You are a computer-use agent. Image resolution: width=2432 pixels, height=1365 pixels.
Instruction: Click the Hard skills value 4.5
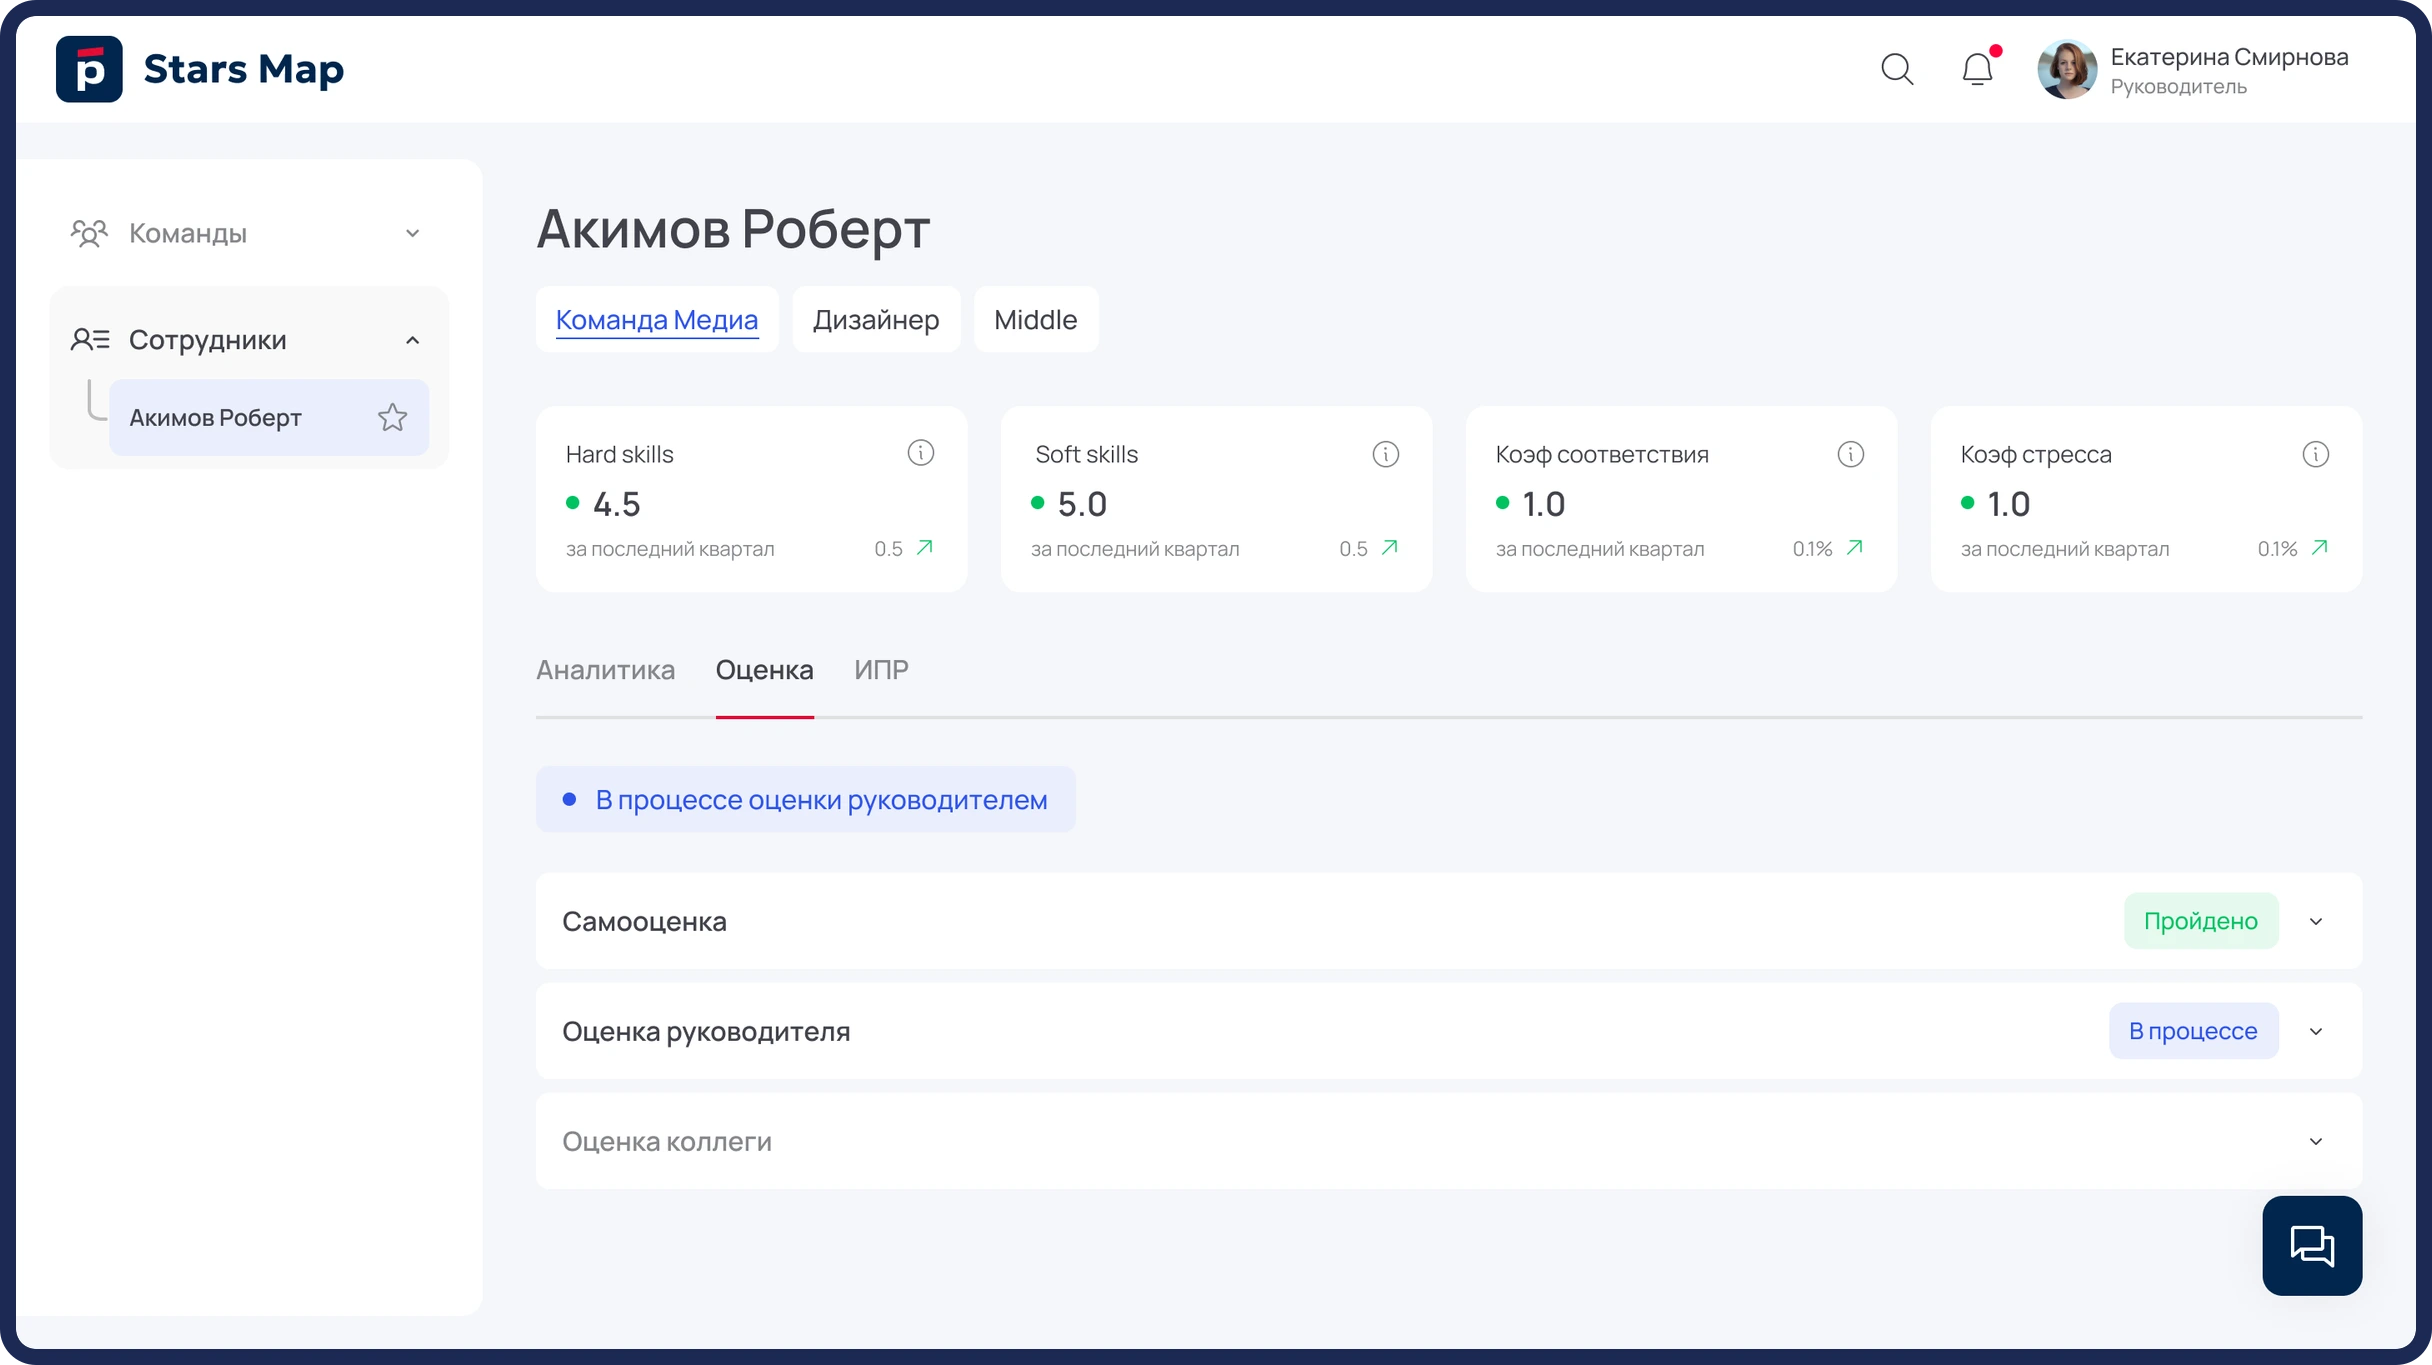(616, 504)
